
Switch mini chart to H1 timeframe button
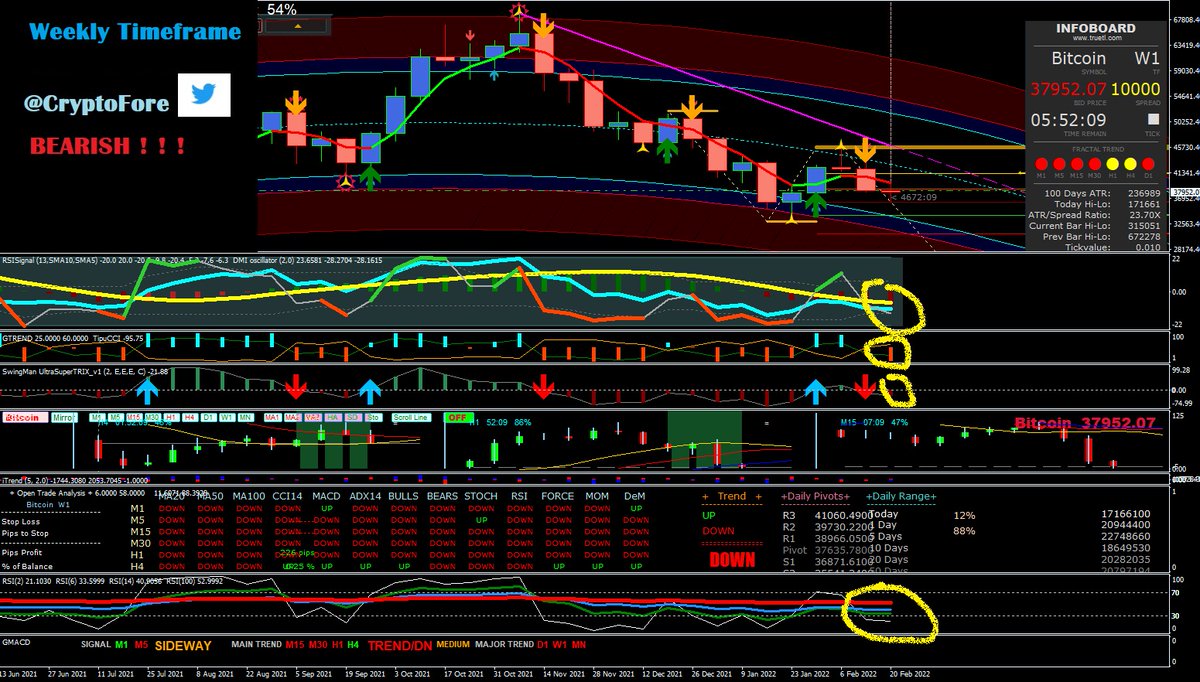click(171, 417)
